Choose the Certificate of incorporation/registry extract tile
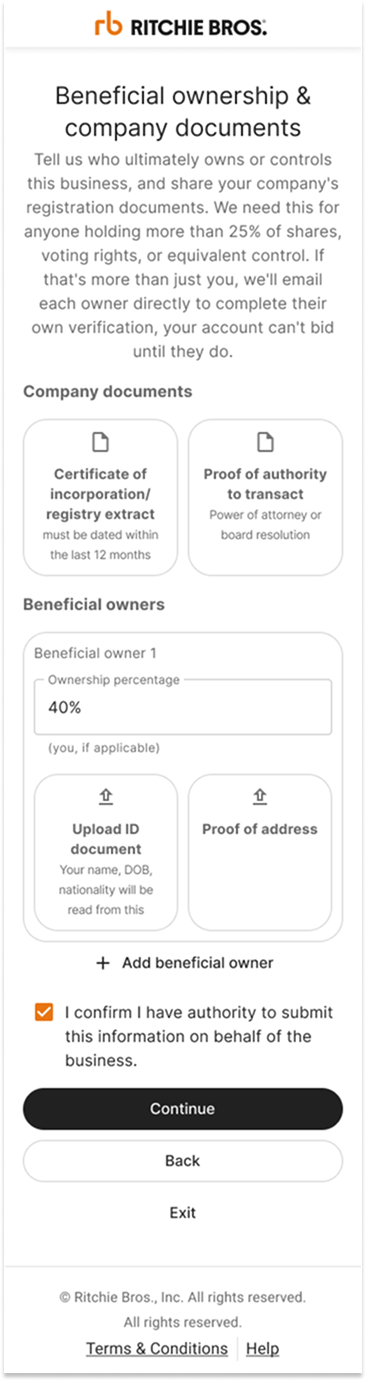366x1381 pixels. click(x=101, y=497)
